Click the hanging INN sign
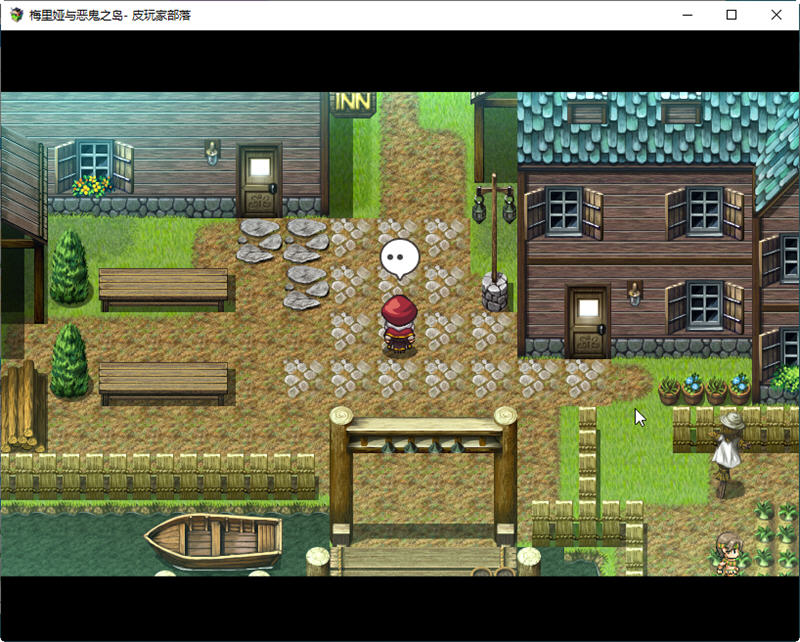The width and height of the screenshot is (800, 642). coord(354,102)
